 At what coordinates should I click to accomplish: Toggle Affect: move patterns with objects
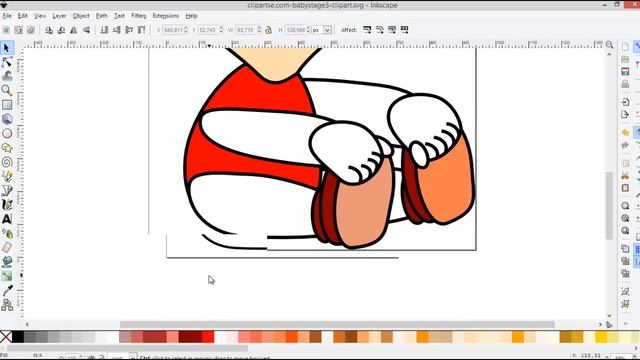click(404, 30)
